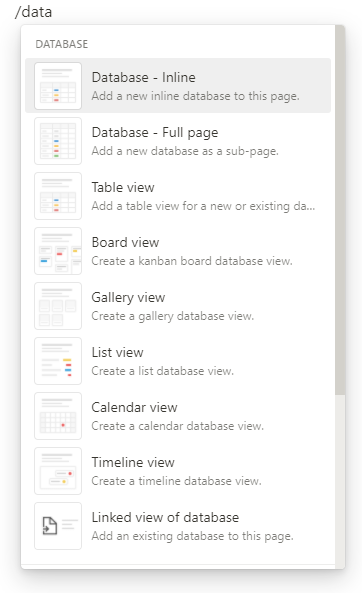Click 'Create a gallery database view.'

pyautogui.click(x=172, y=316)
